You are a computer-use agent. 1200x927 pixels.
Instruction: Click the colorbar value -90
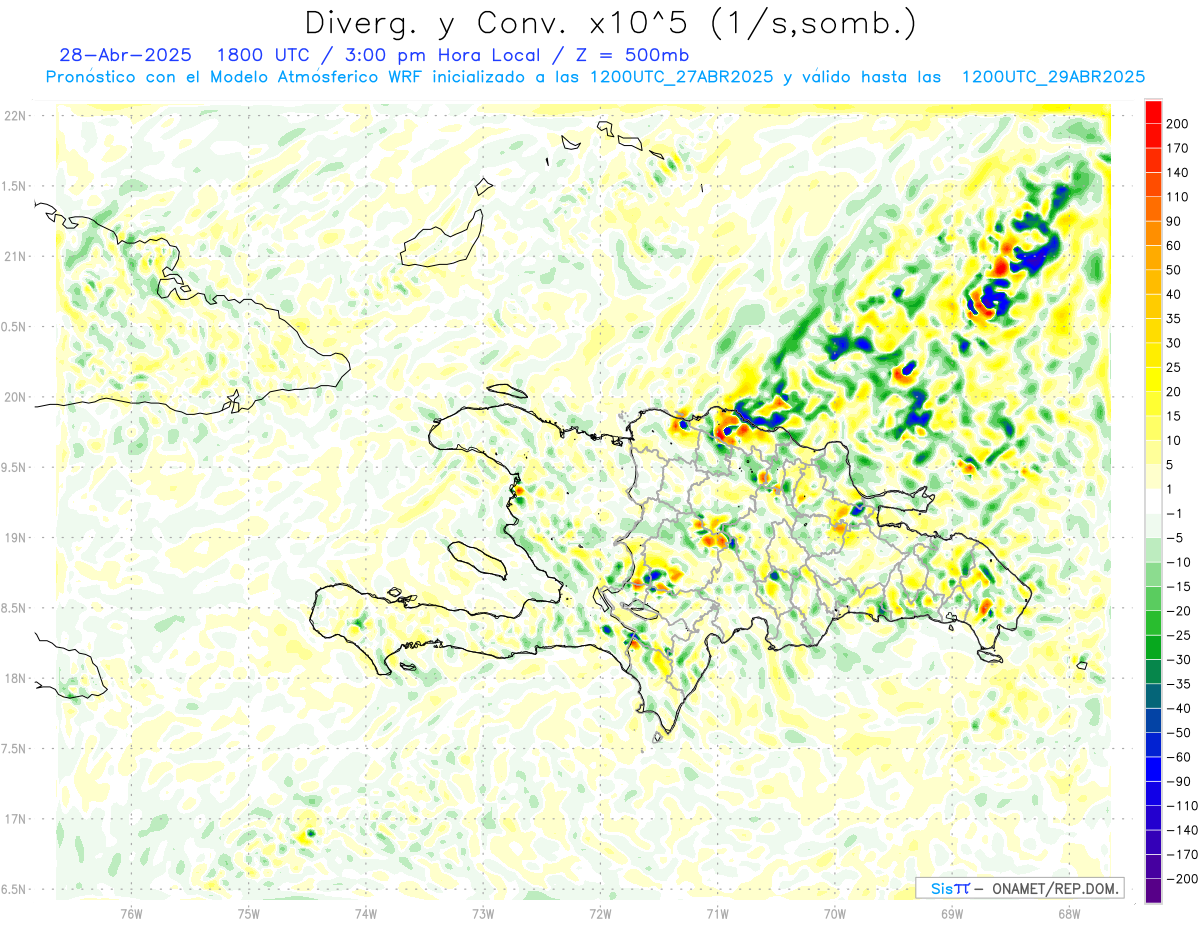(x=1178, y=781)
